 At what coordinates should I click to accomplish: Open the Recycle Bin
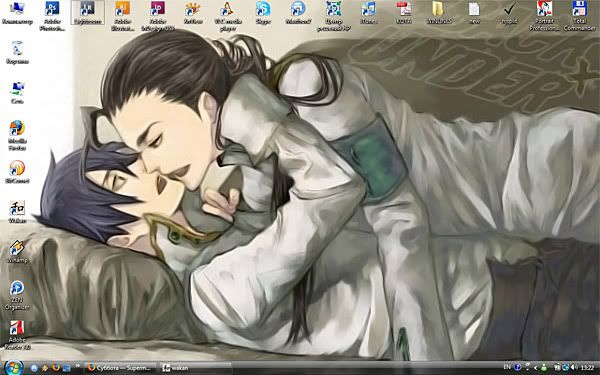17,52
